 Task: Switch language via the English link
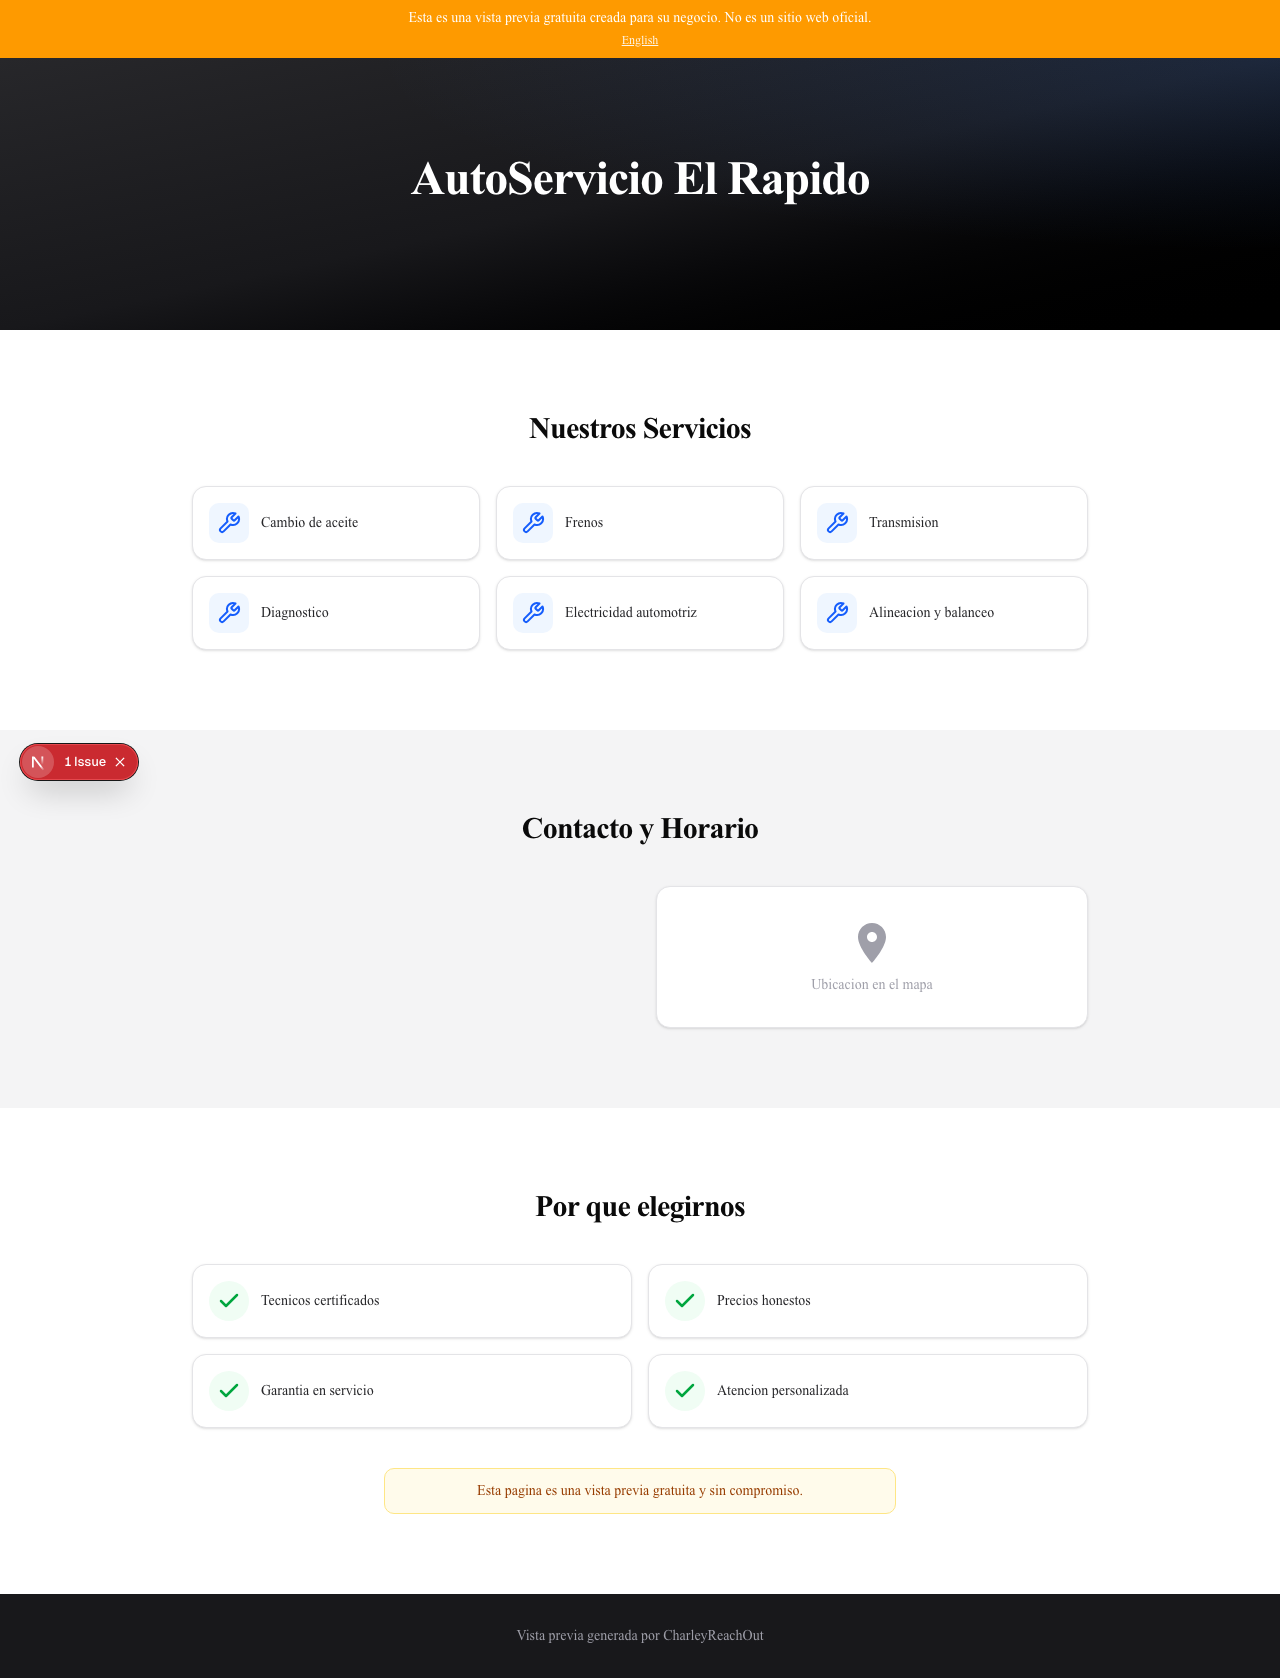(x=640, y=40)
